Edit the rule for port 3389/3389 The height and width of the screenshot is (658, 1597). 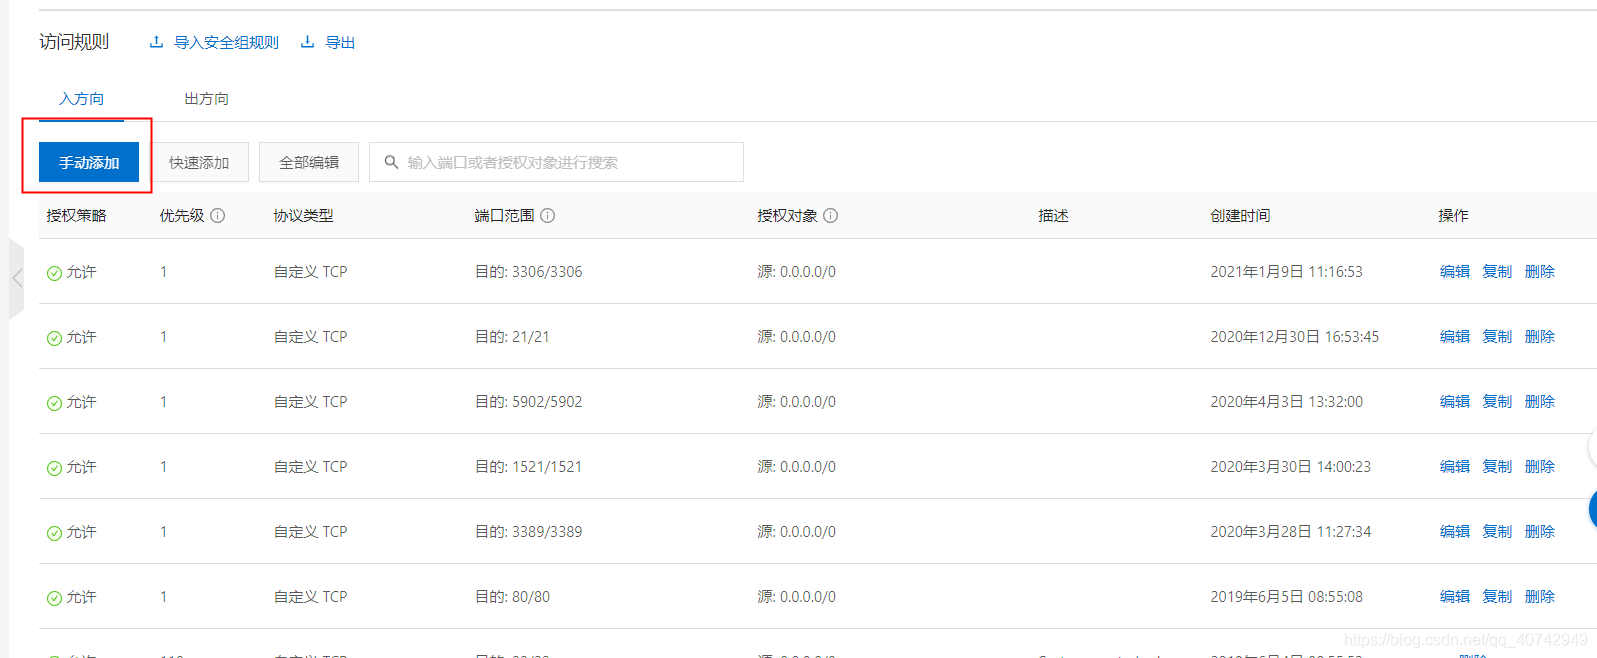(x=1455, y=531)
